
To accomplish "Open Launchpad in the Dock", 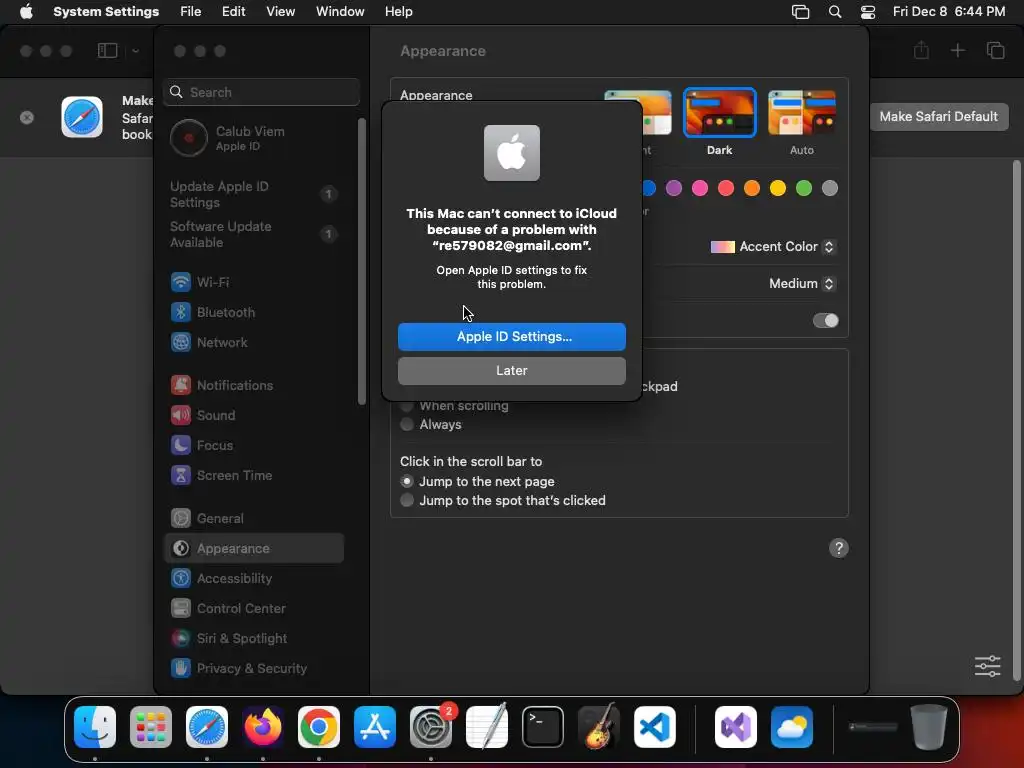I will (151, 727).
